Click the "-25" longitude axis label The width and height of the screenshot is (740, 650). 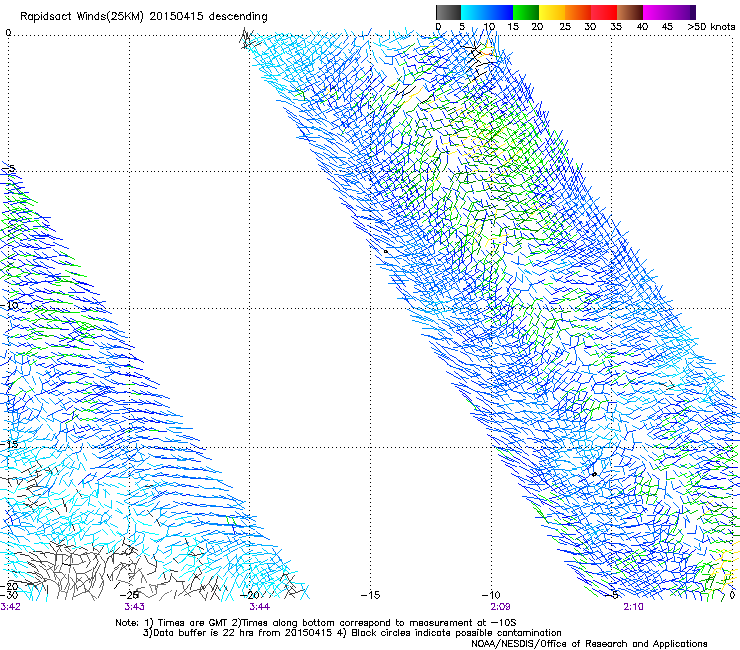[129, 595]
